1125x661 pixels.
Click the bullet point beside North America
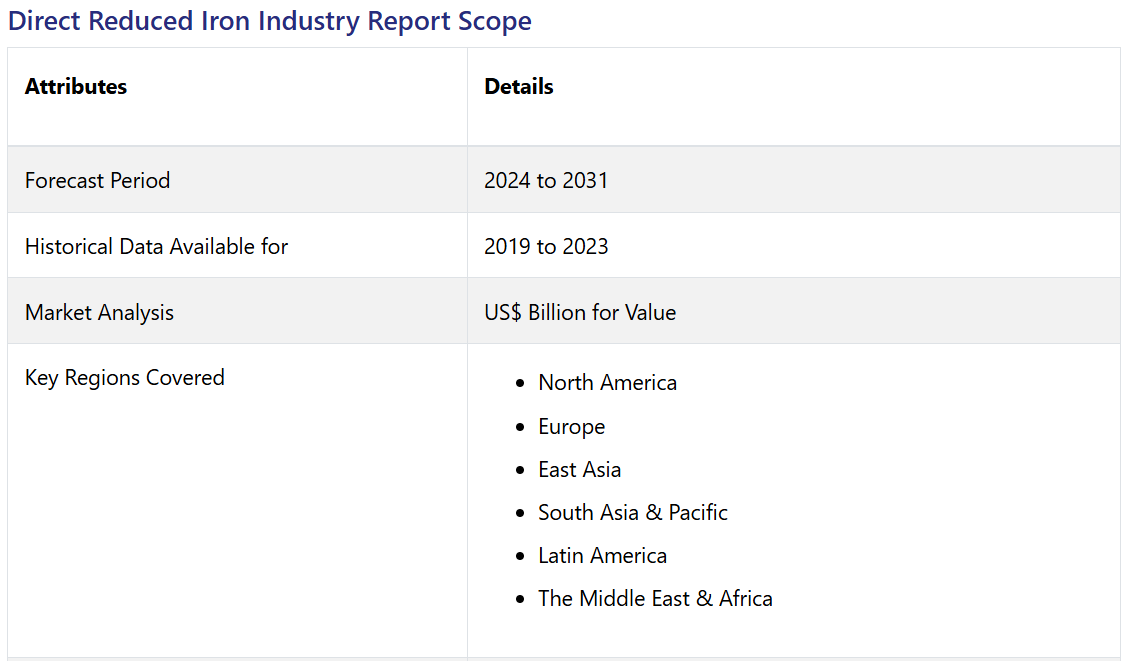point(519,384)
